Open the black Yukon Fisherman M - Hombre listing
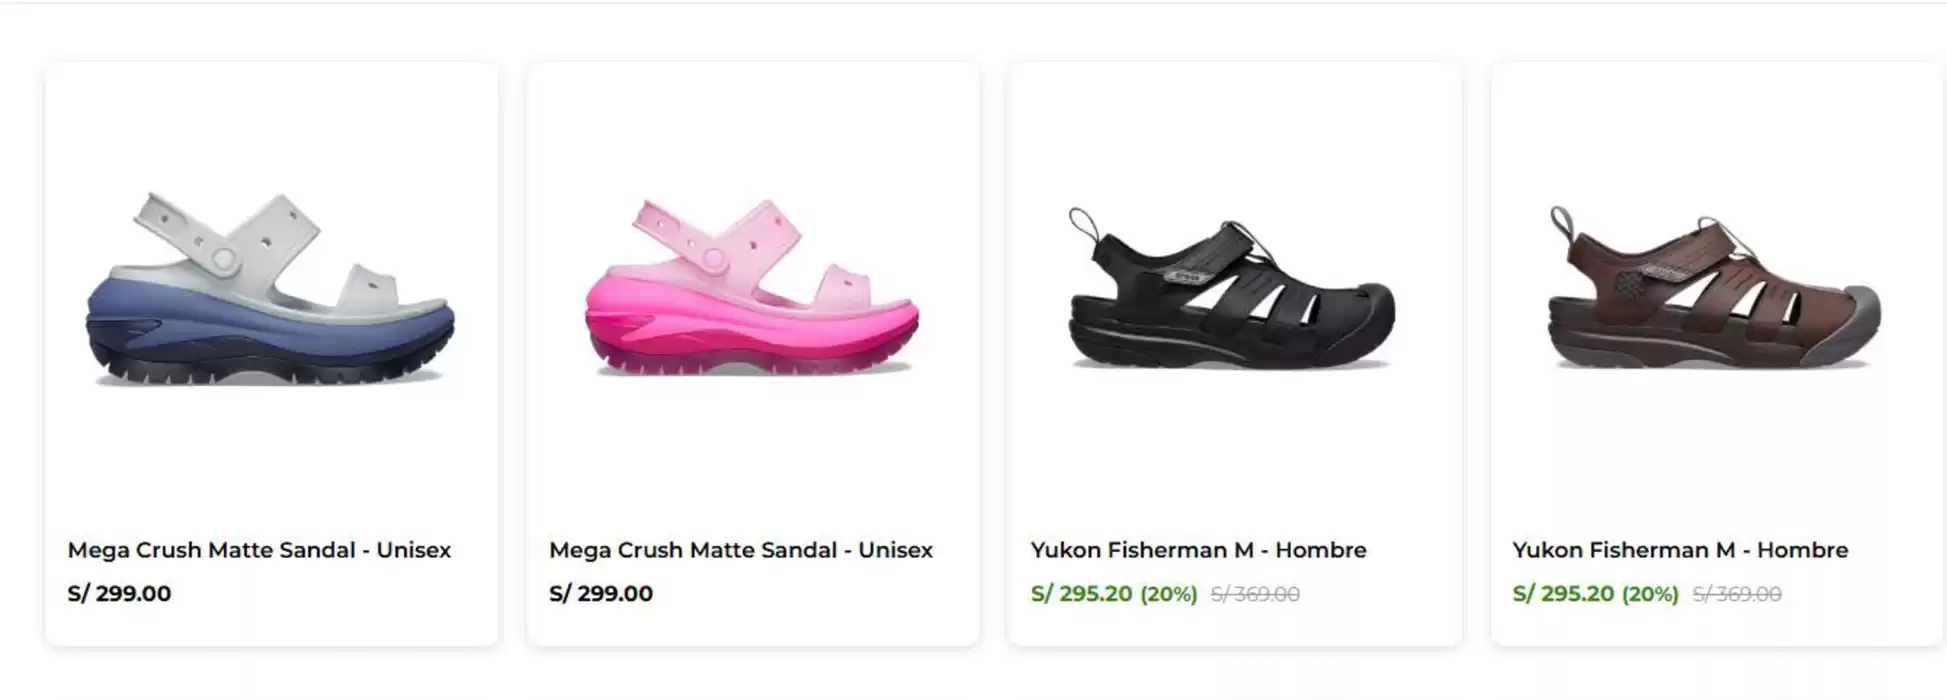 pyautogui.click(x=1199, y=549)
